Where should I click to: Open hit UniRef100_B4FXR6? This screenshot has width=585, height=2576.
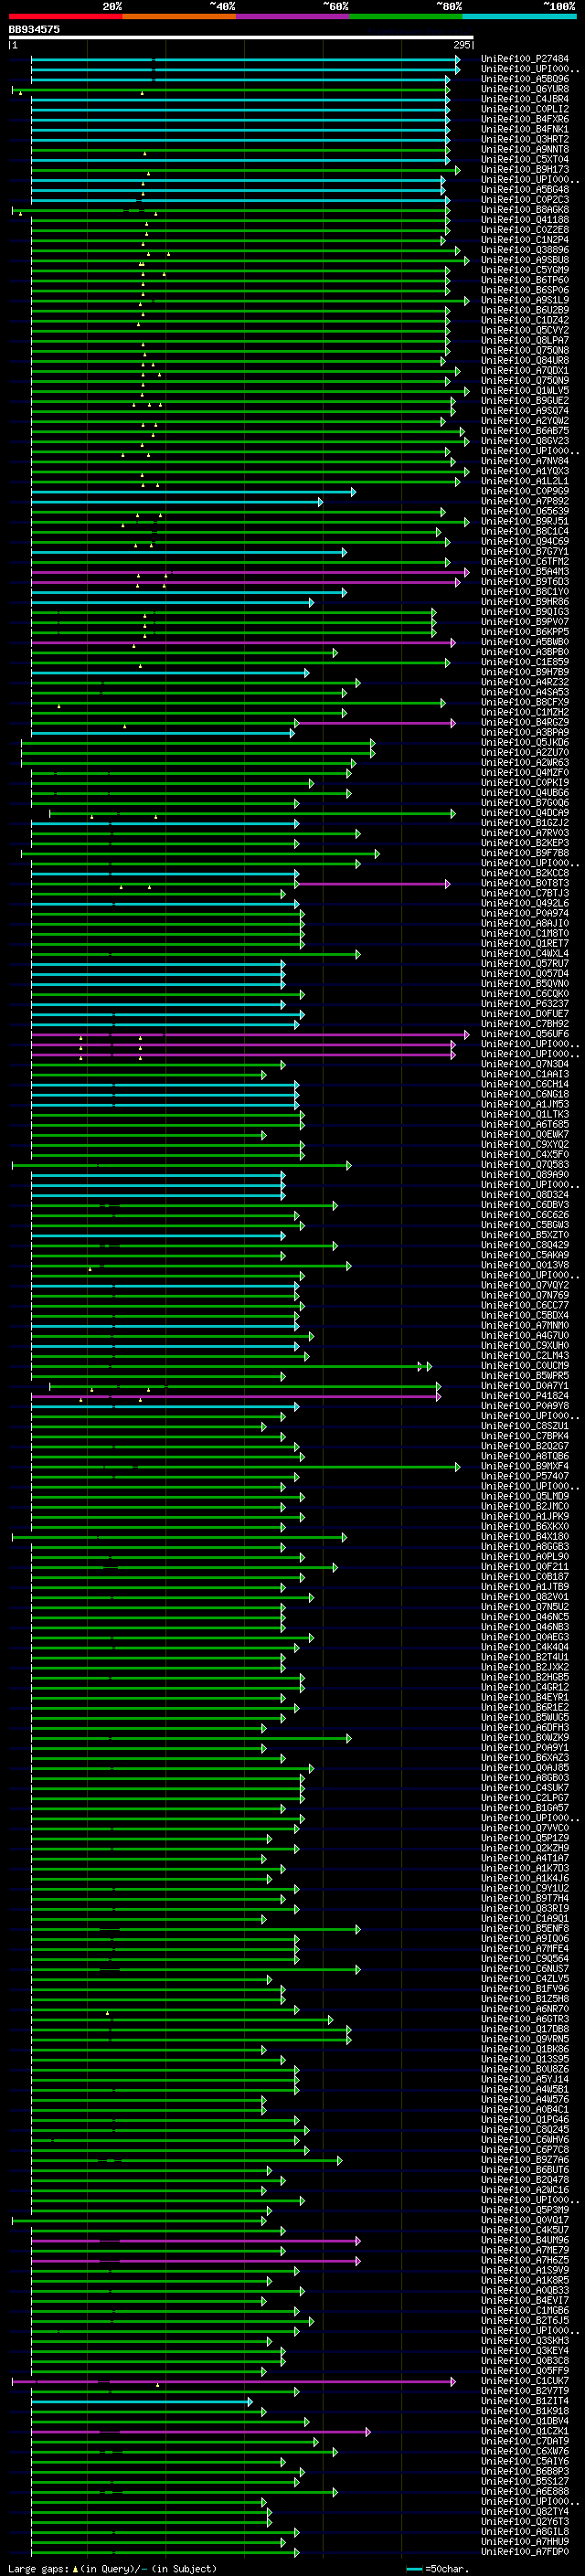coord(525,119)
